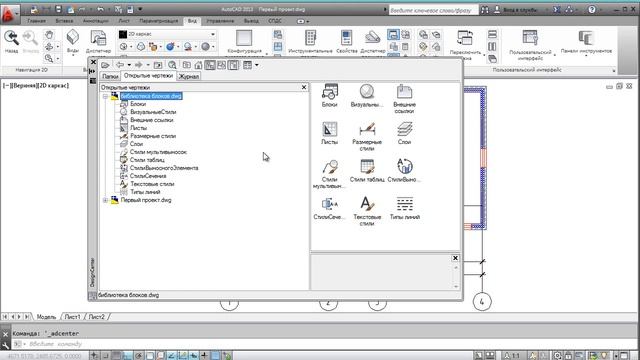Switch to the Папки DesignCenter tab
640x360 pixels.
pyautogui.click(x=110, y=76)
